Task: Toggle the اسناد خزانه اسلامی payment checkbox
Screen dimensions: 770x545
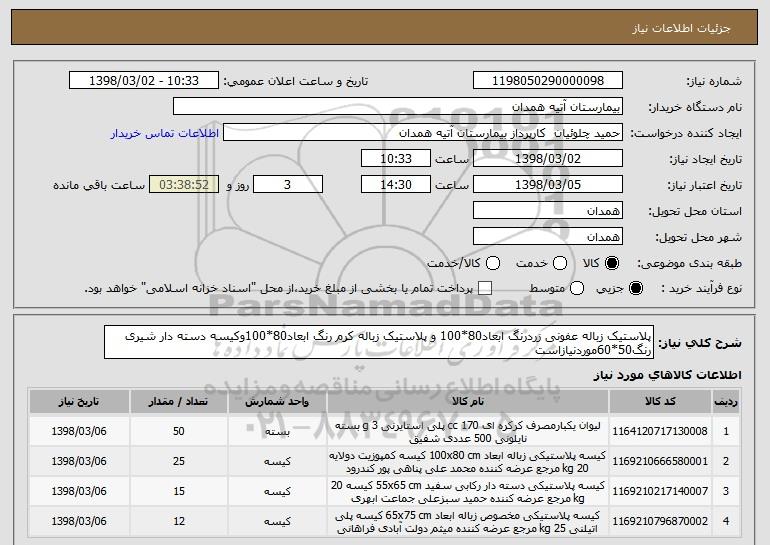Action: pyautogui.click(x=485, y=288)
